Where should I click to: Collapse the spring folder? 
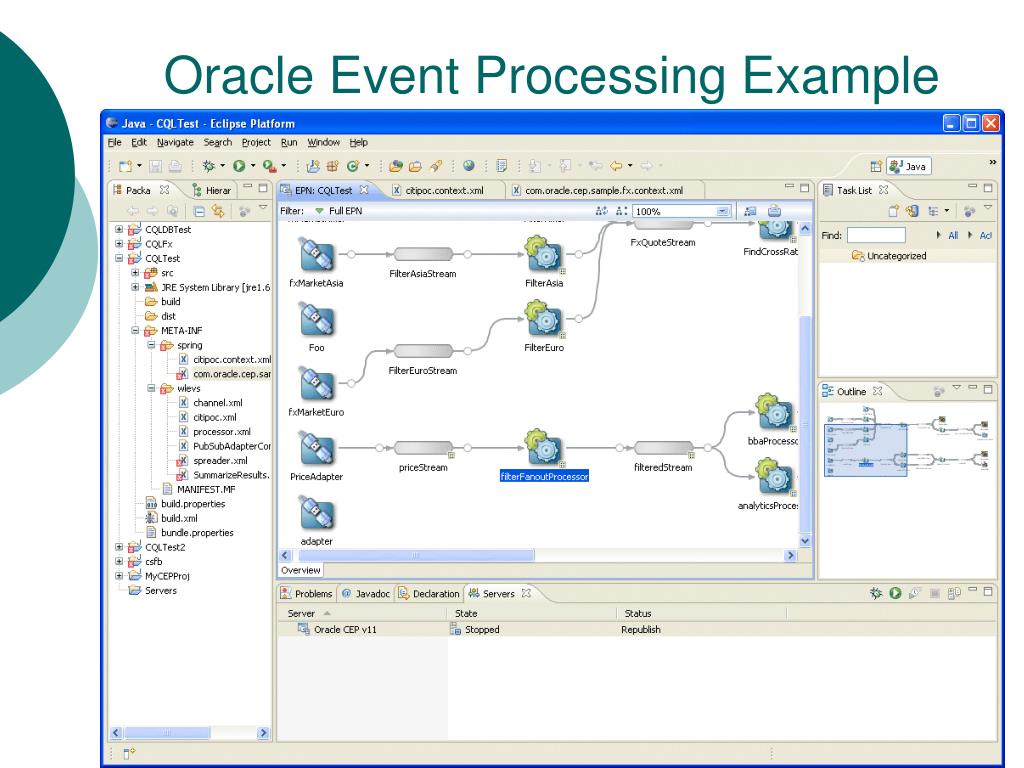151,345
